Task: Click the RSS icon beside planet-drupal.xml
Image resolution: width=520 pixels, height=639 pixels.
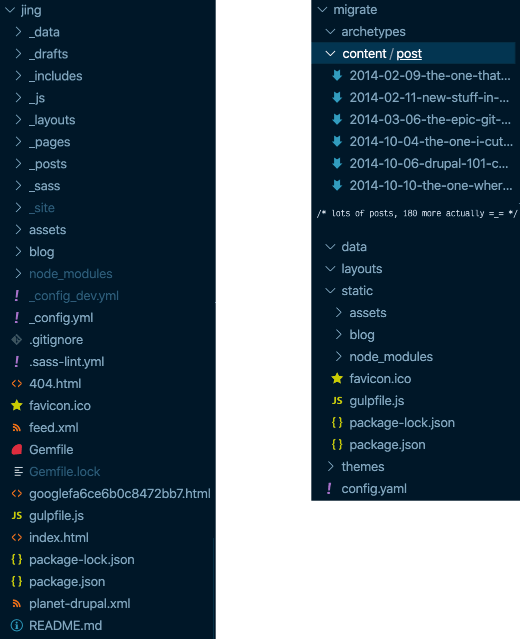Action: [17, 604]
